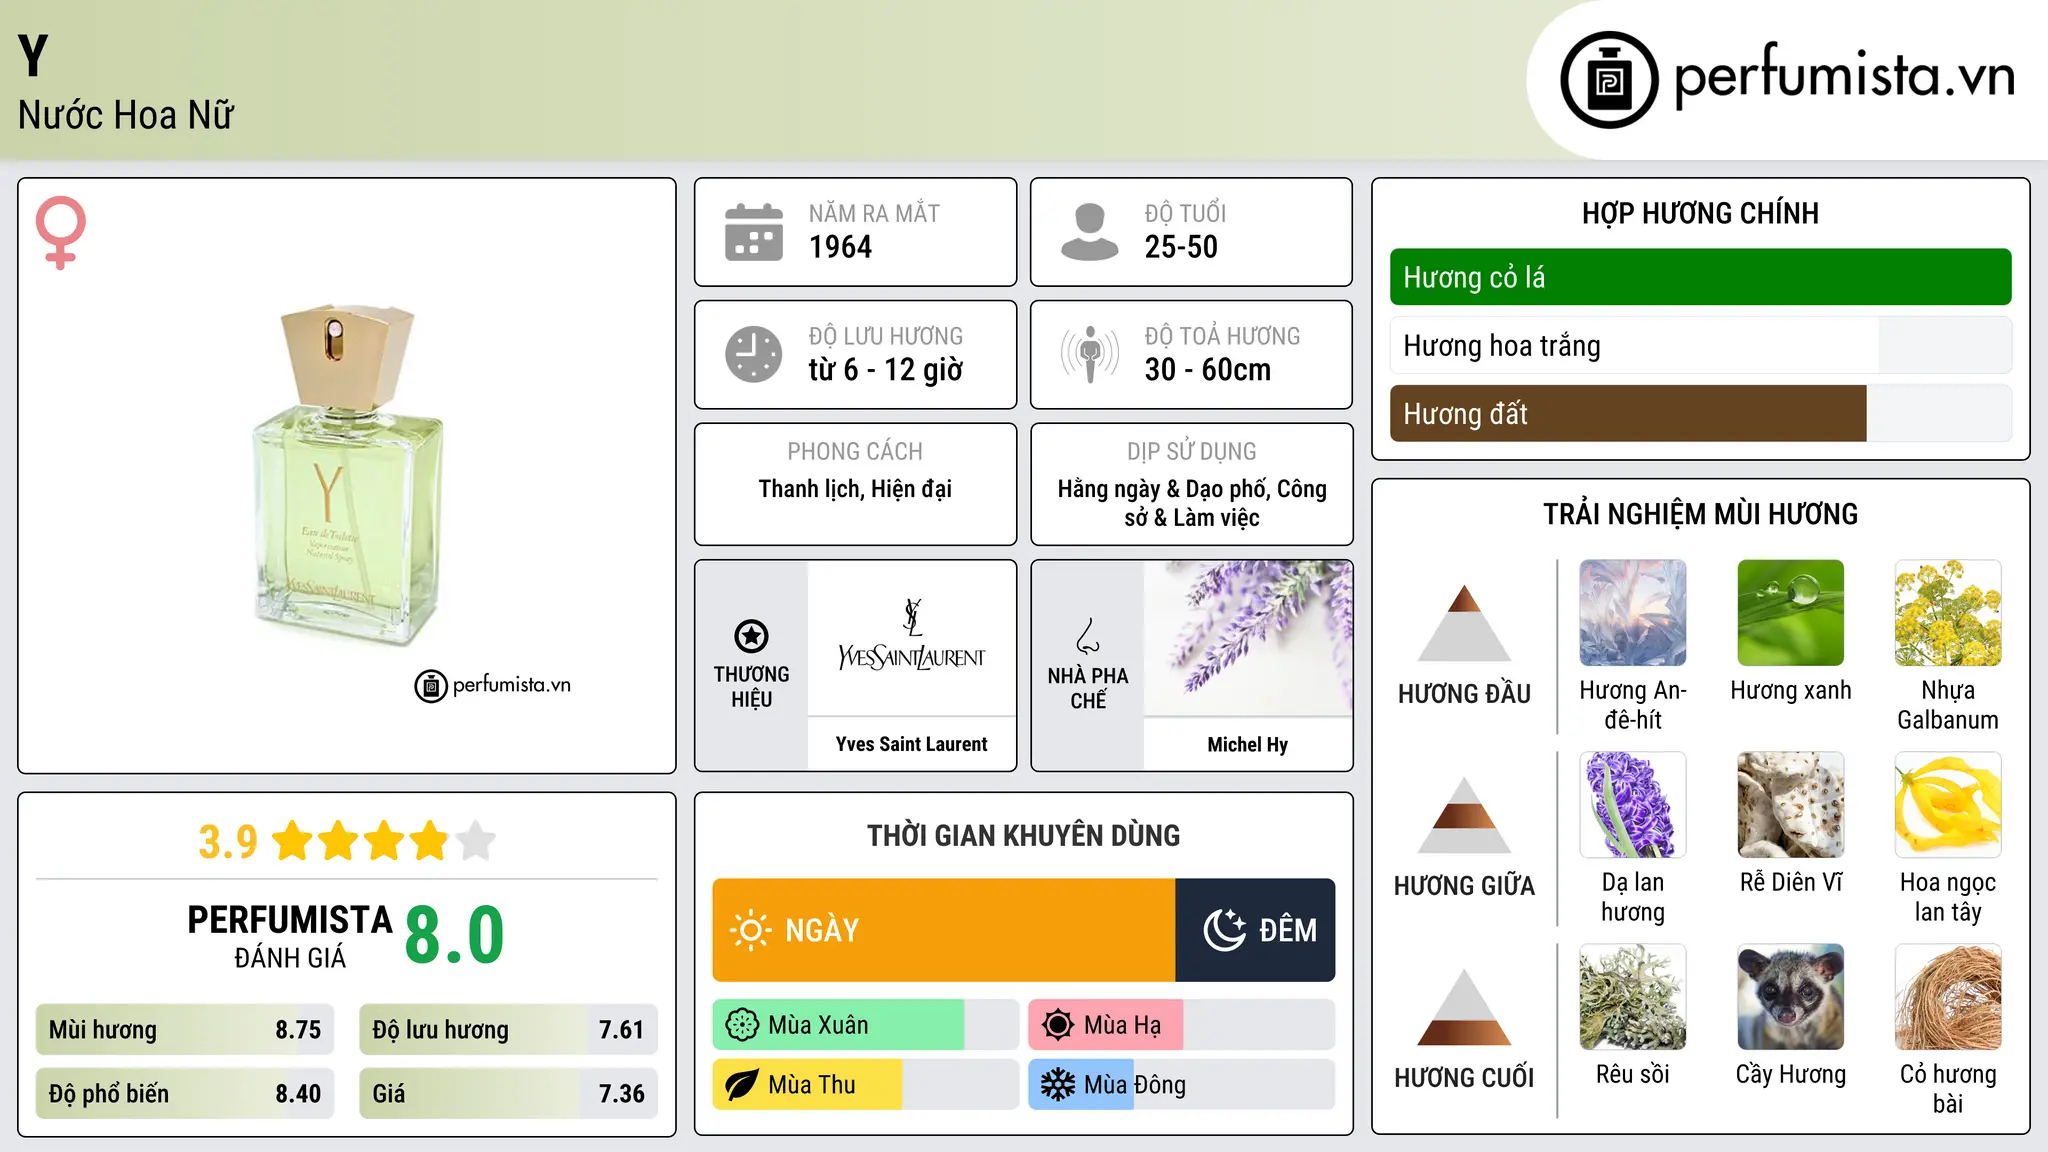Click the Hương cuối pyramid icon
This screenshot has height=1152, width=2048.
click(x=1465, y=1007)
